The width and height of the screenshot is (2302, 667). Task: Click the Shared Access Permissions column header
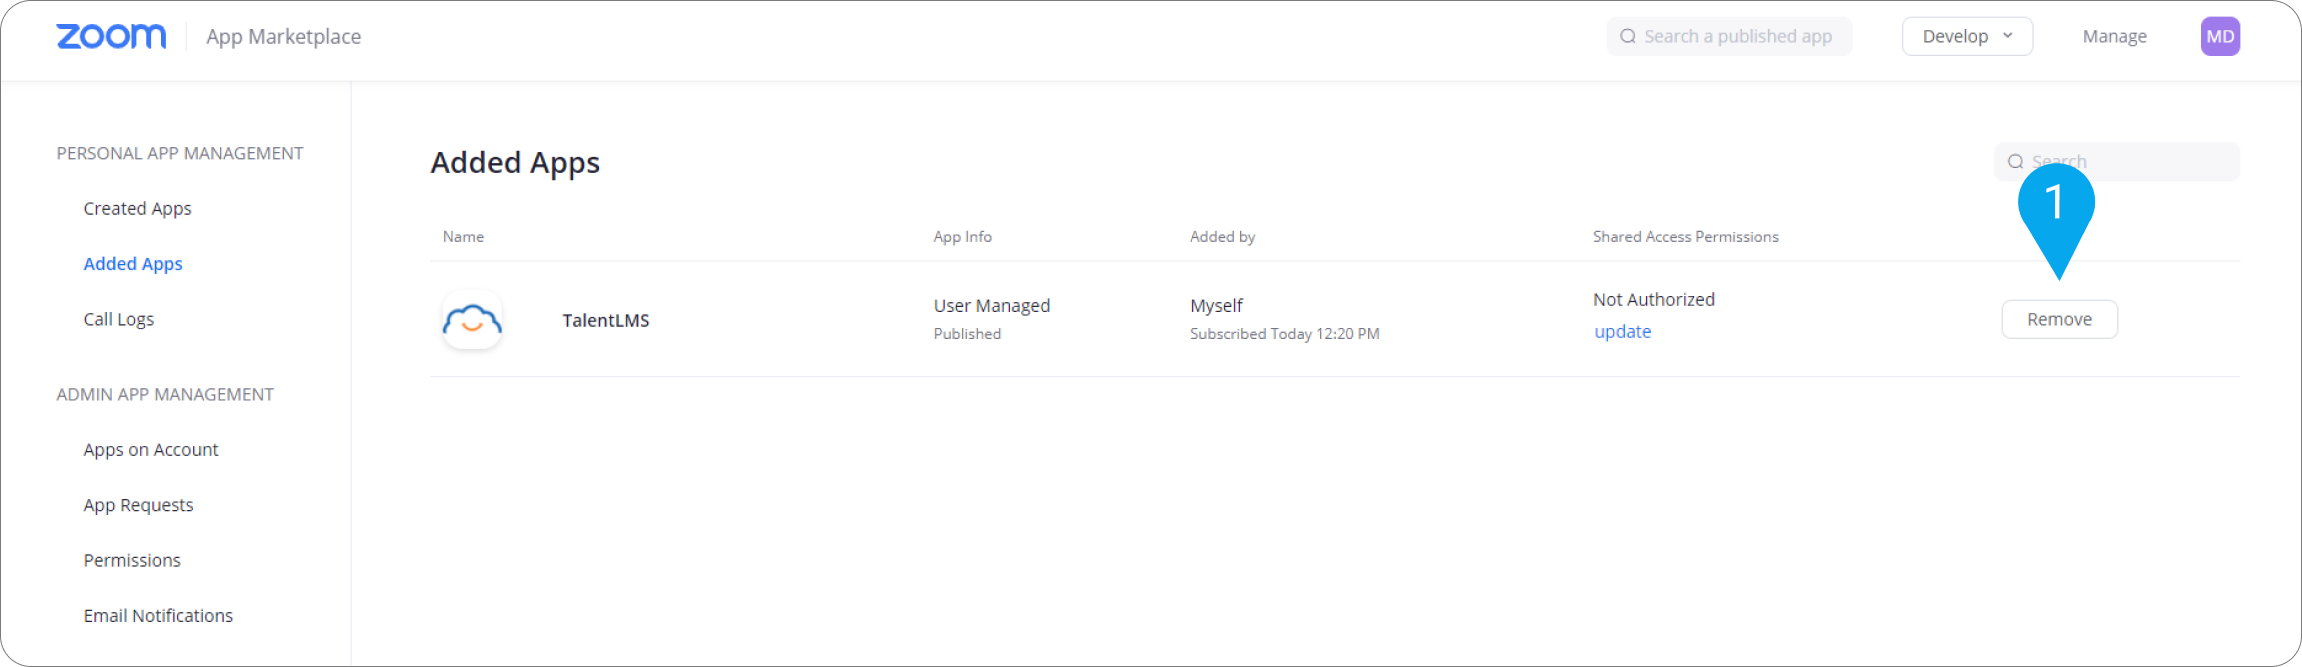point(1685,237)
